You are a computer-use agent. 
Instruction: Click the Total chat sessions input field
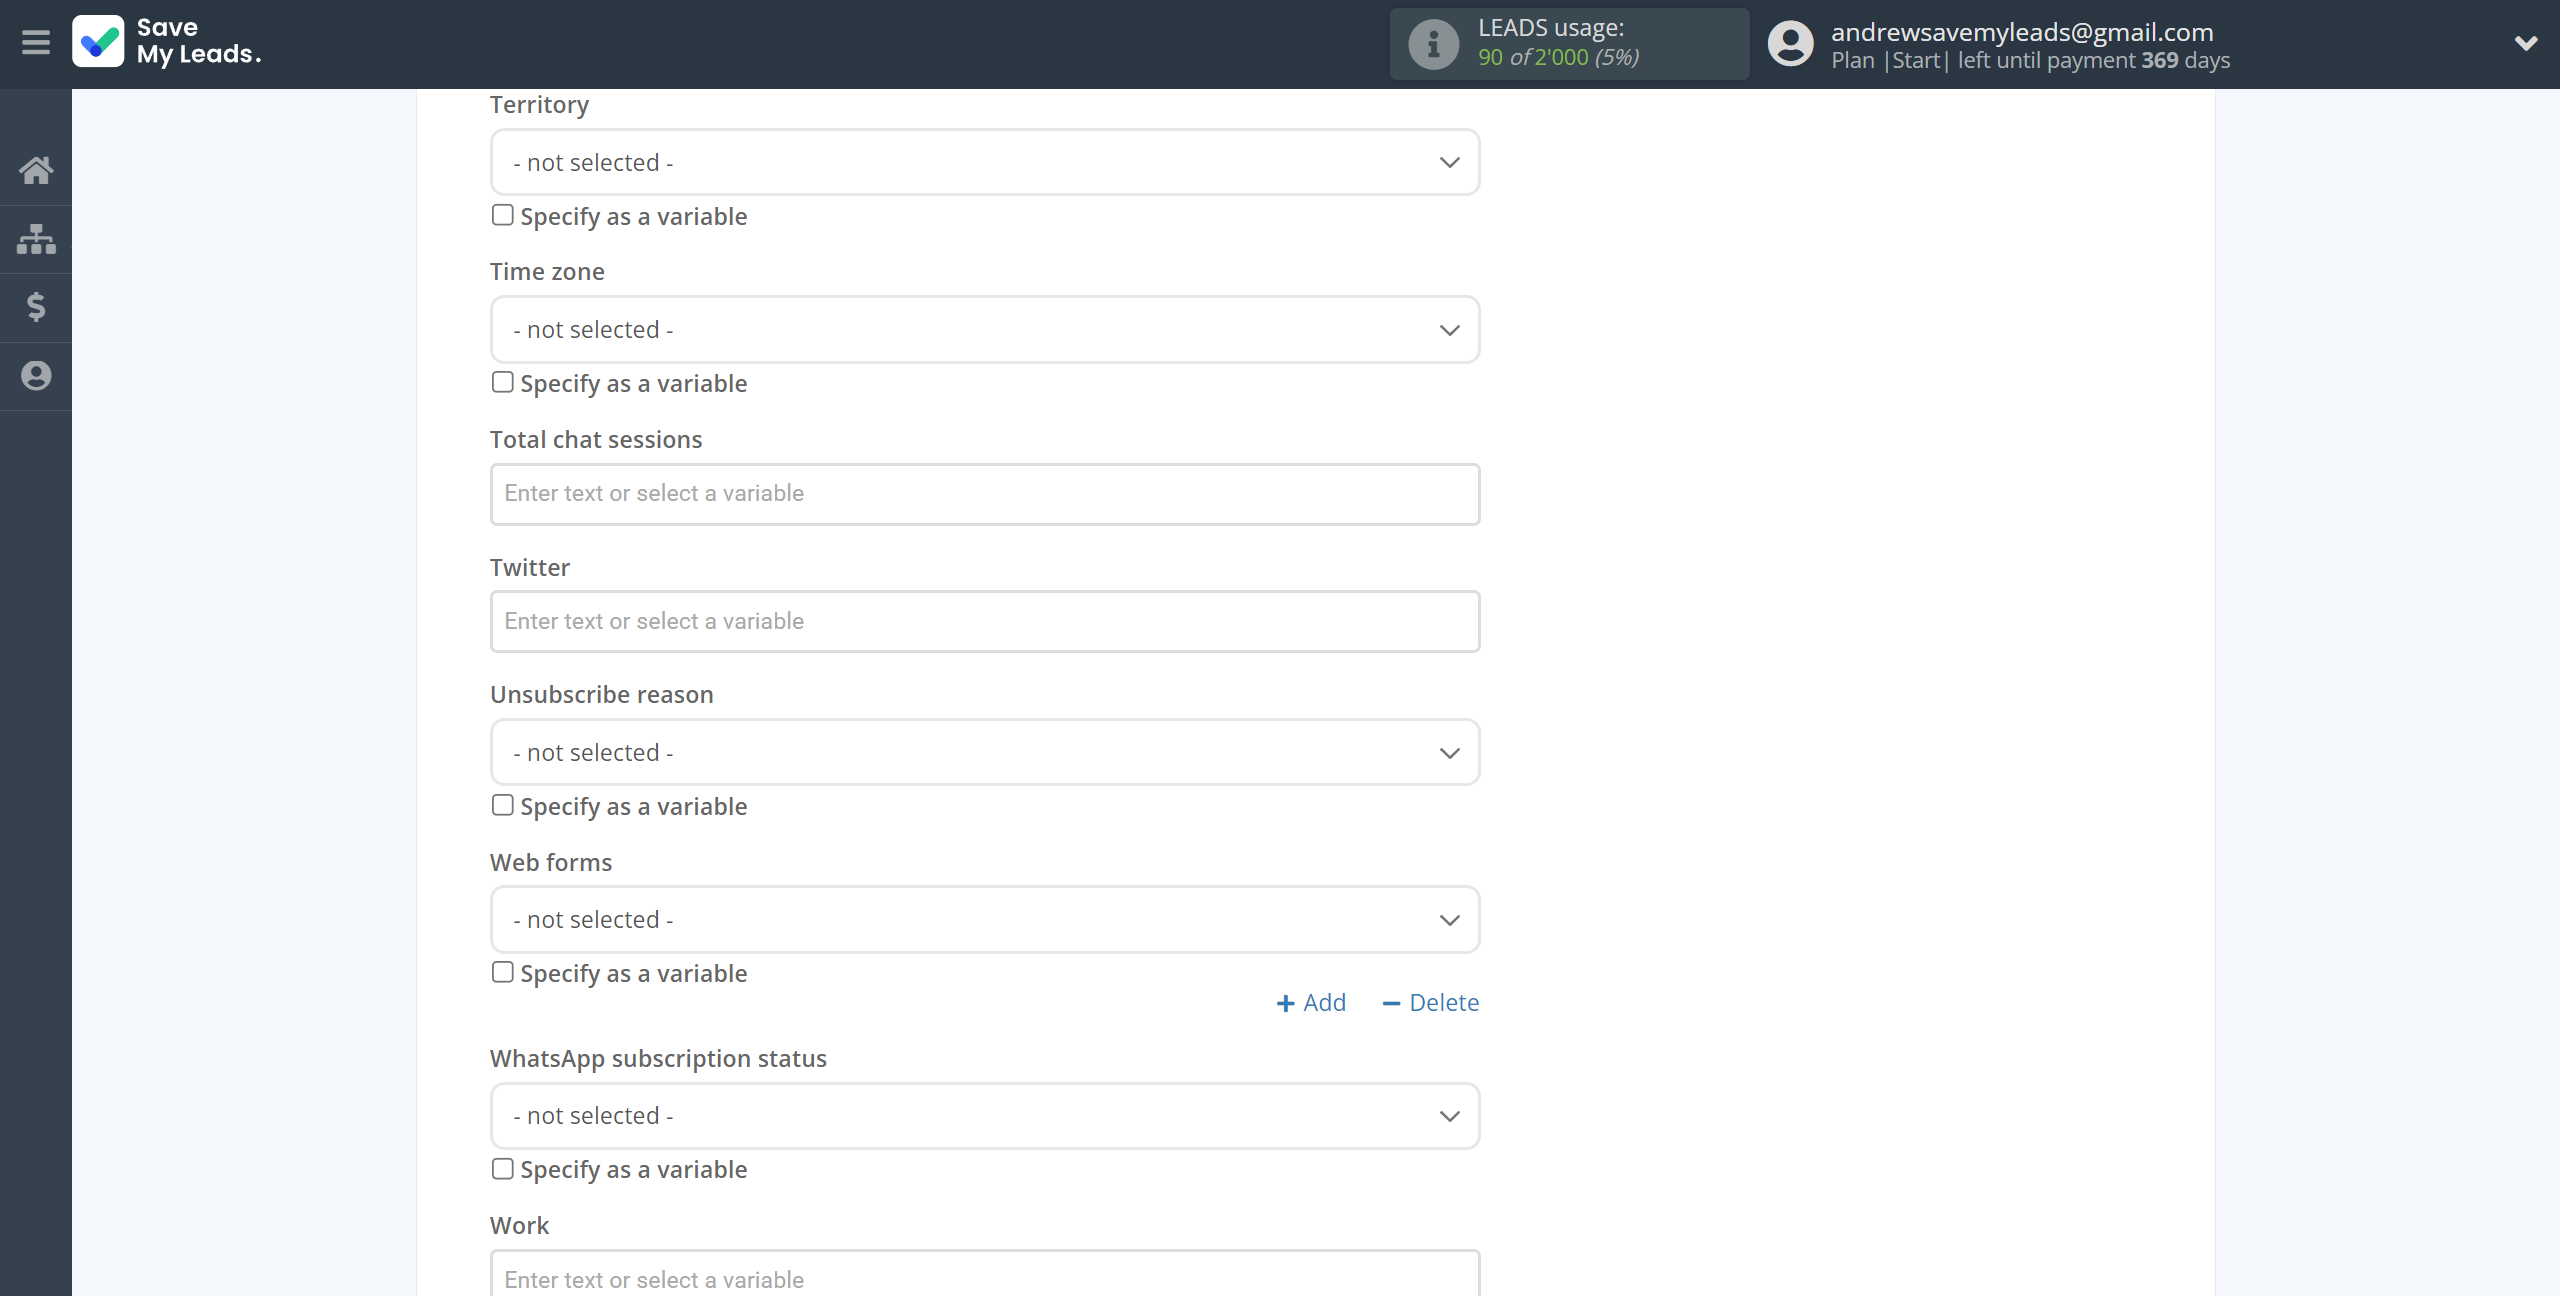985,493
